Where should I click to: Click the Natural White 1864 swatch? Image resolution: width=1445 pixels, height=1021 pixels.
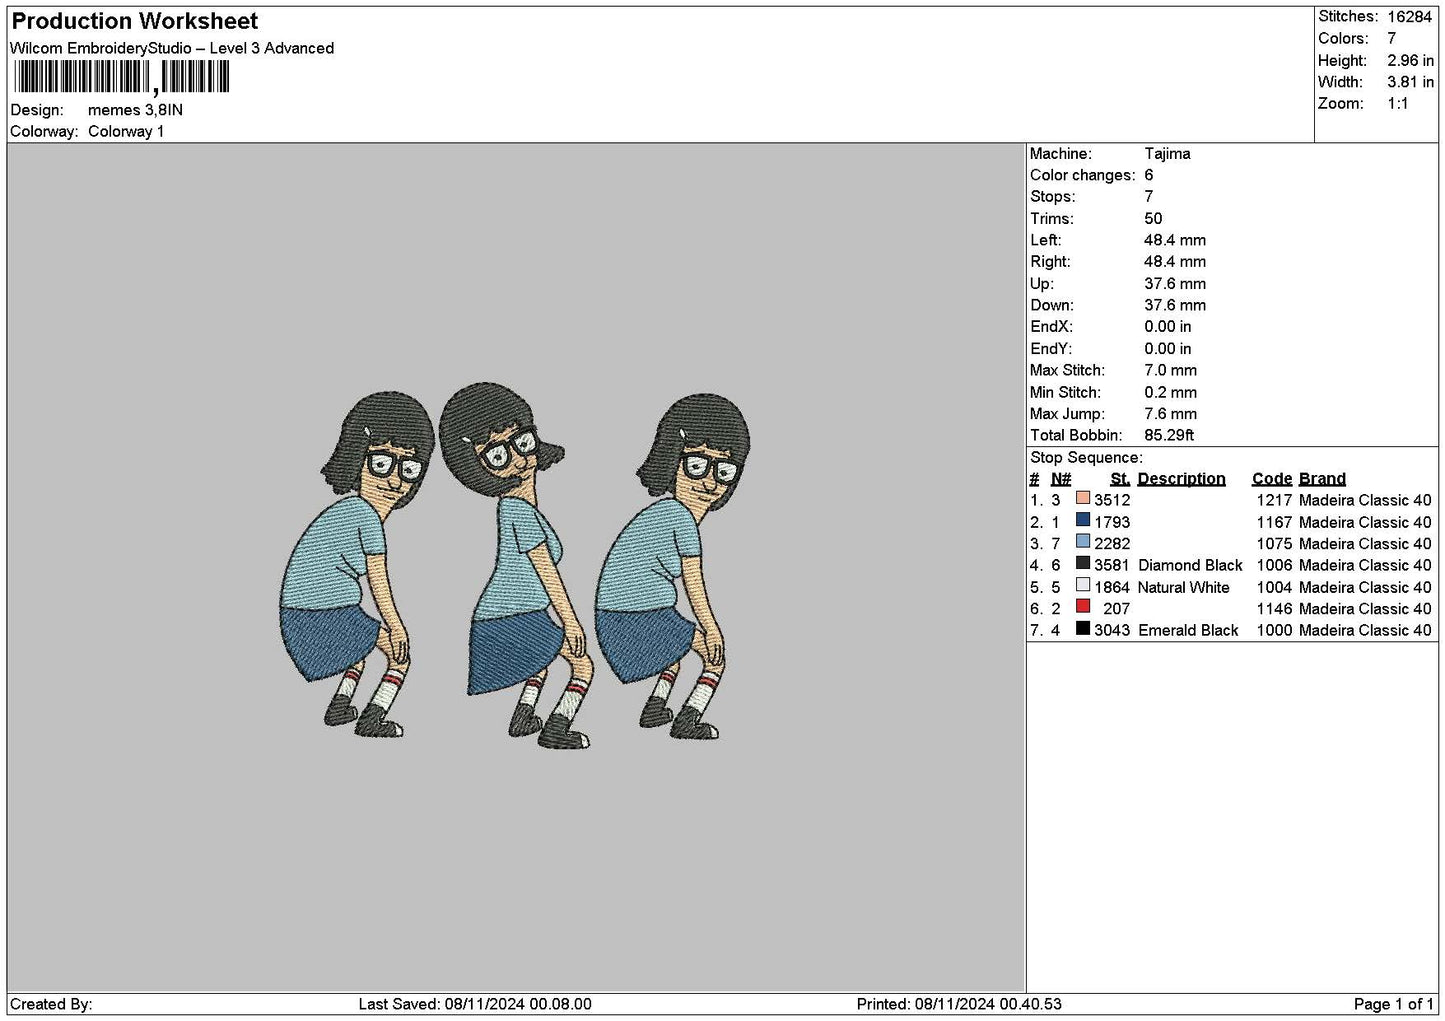[1082, 586]
